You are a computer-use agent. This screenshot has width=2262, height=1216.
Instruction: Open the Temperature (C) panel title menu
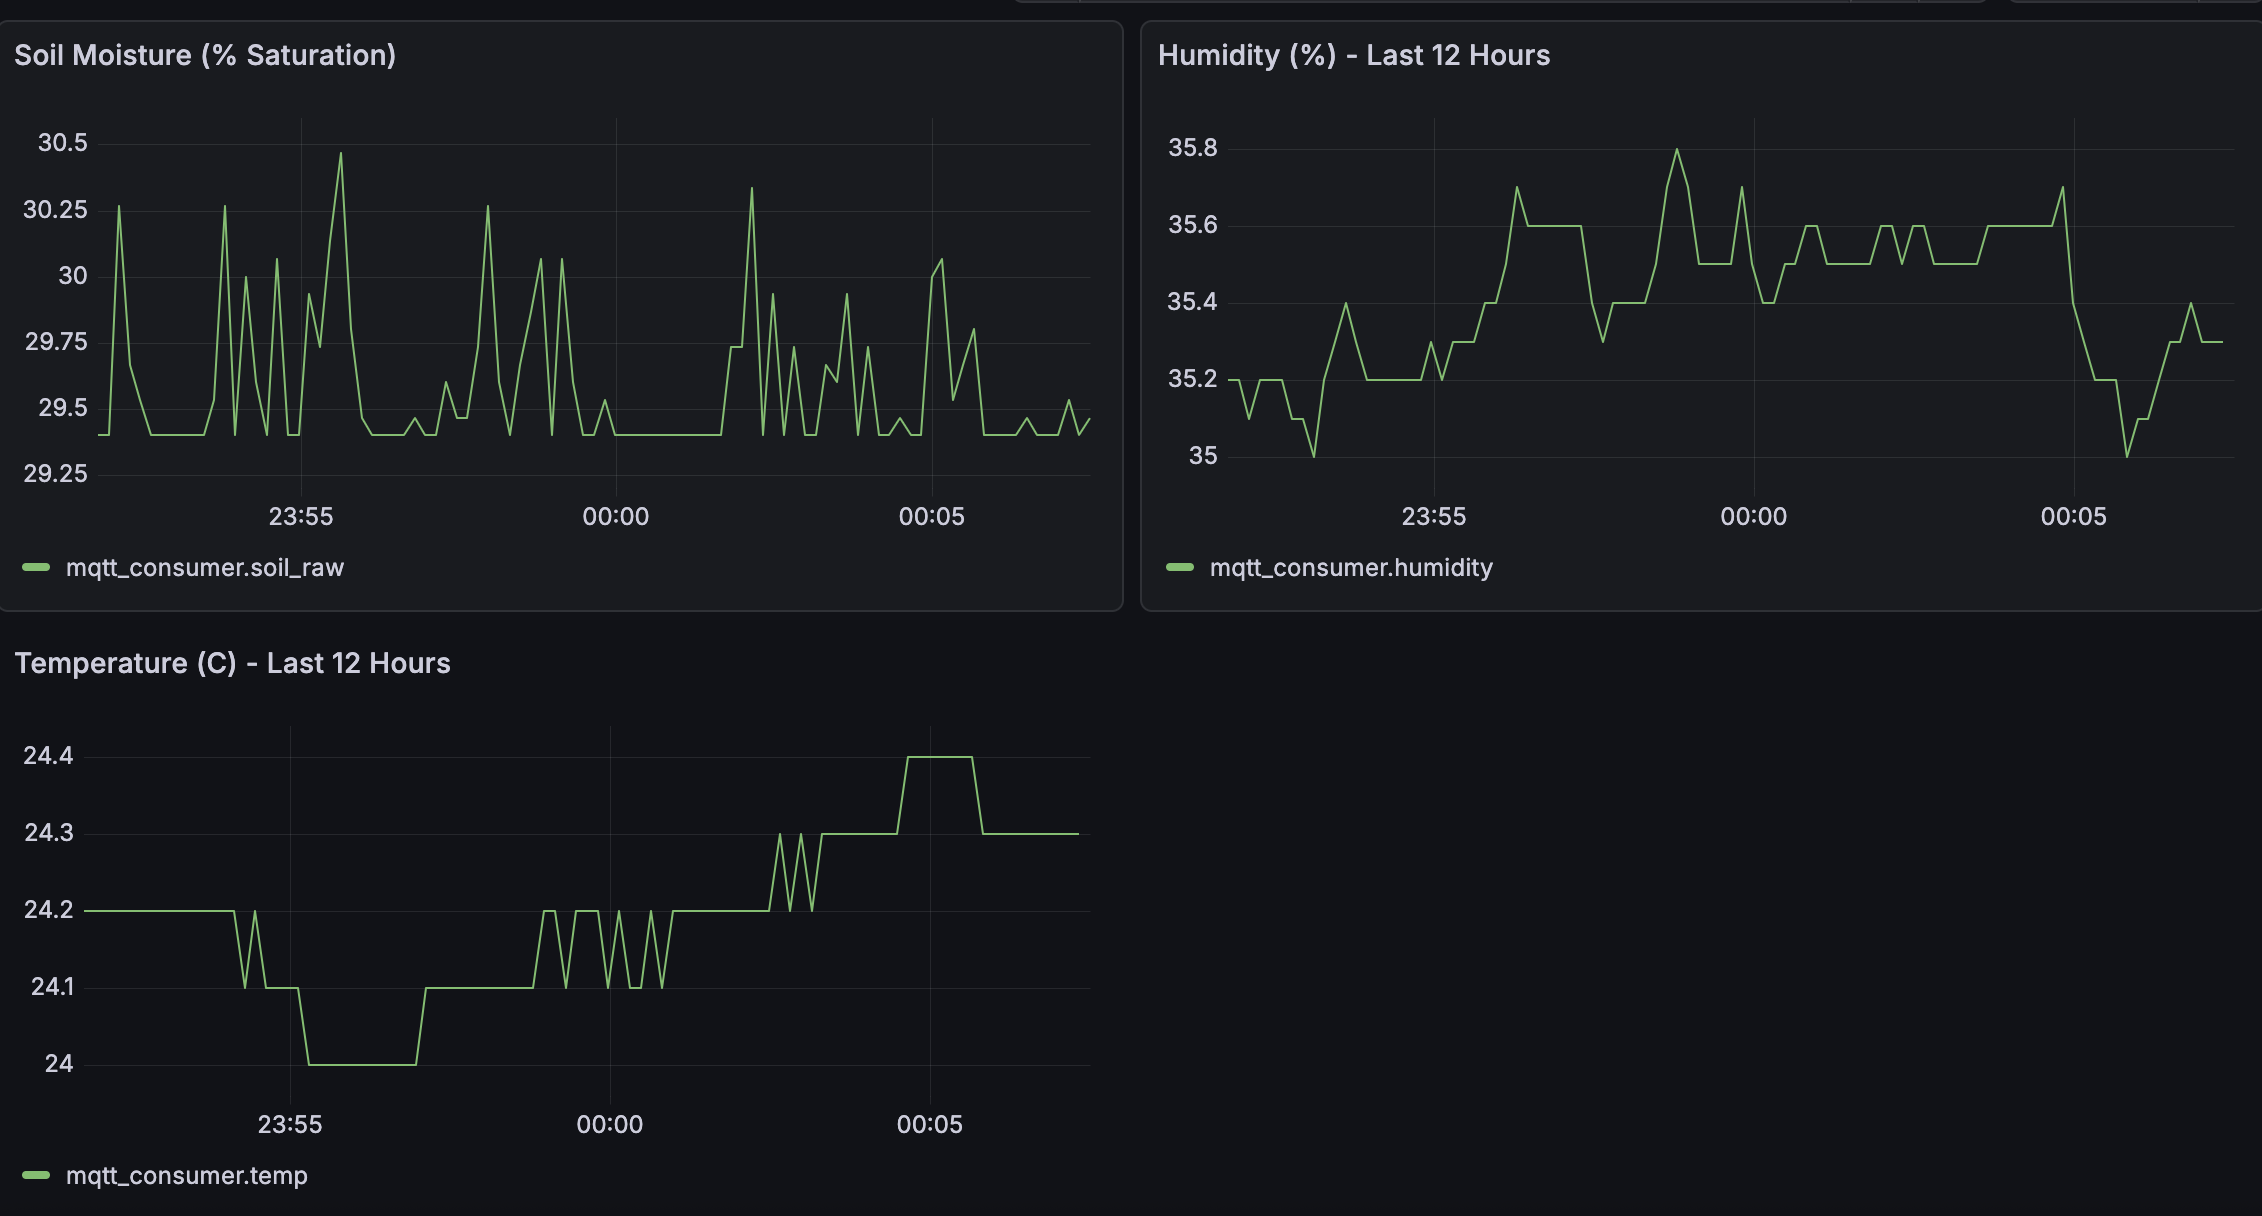(x=232, y=663)
